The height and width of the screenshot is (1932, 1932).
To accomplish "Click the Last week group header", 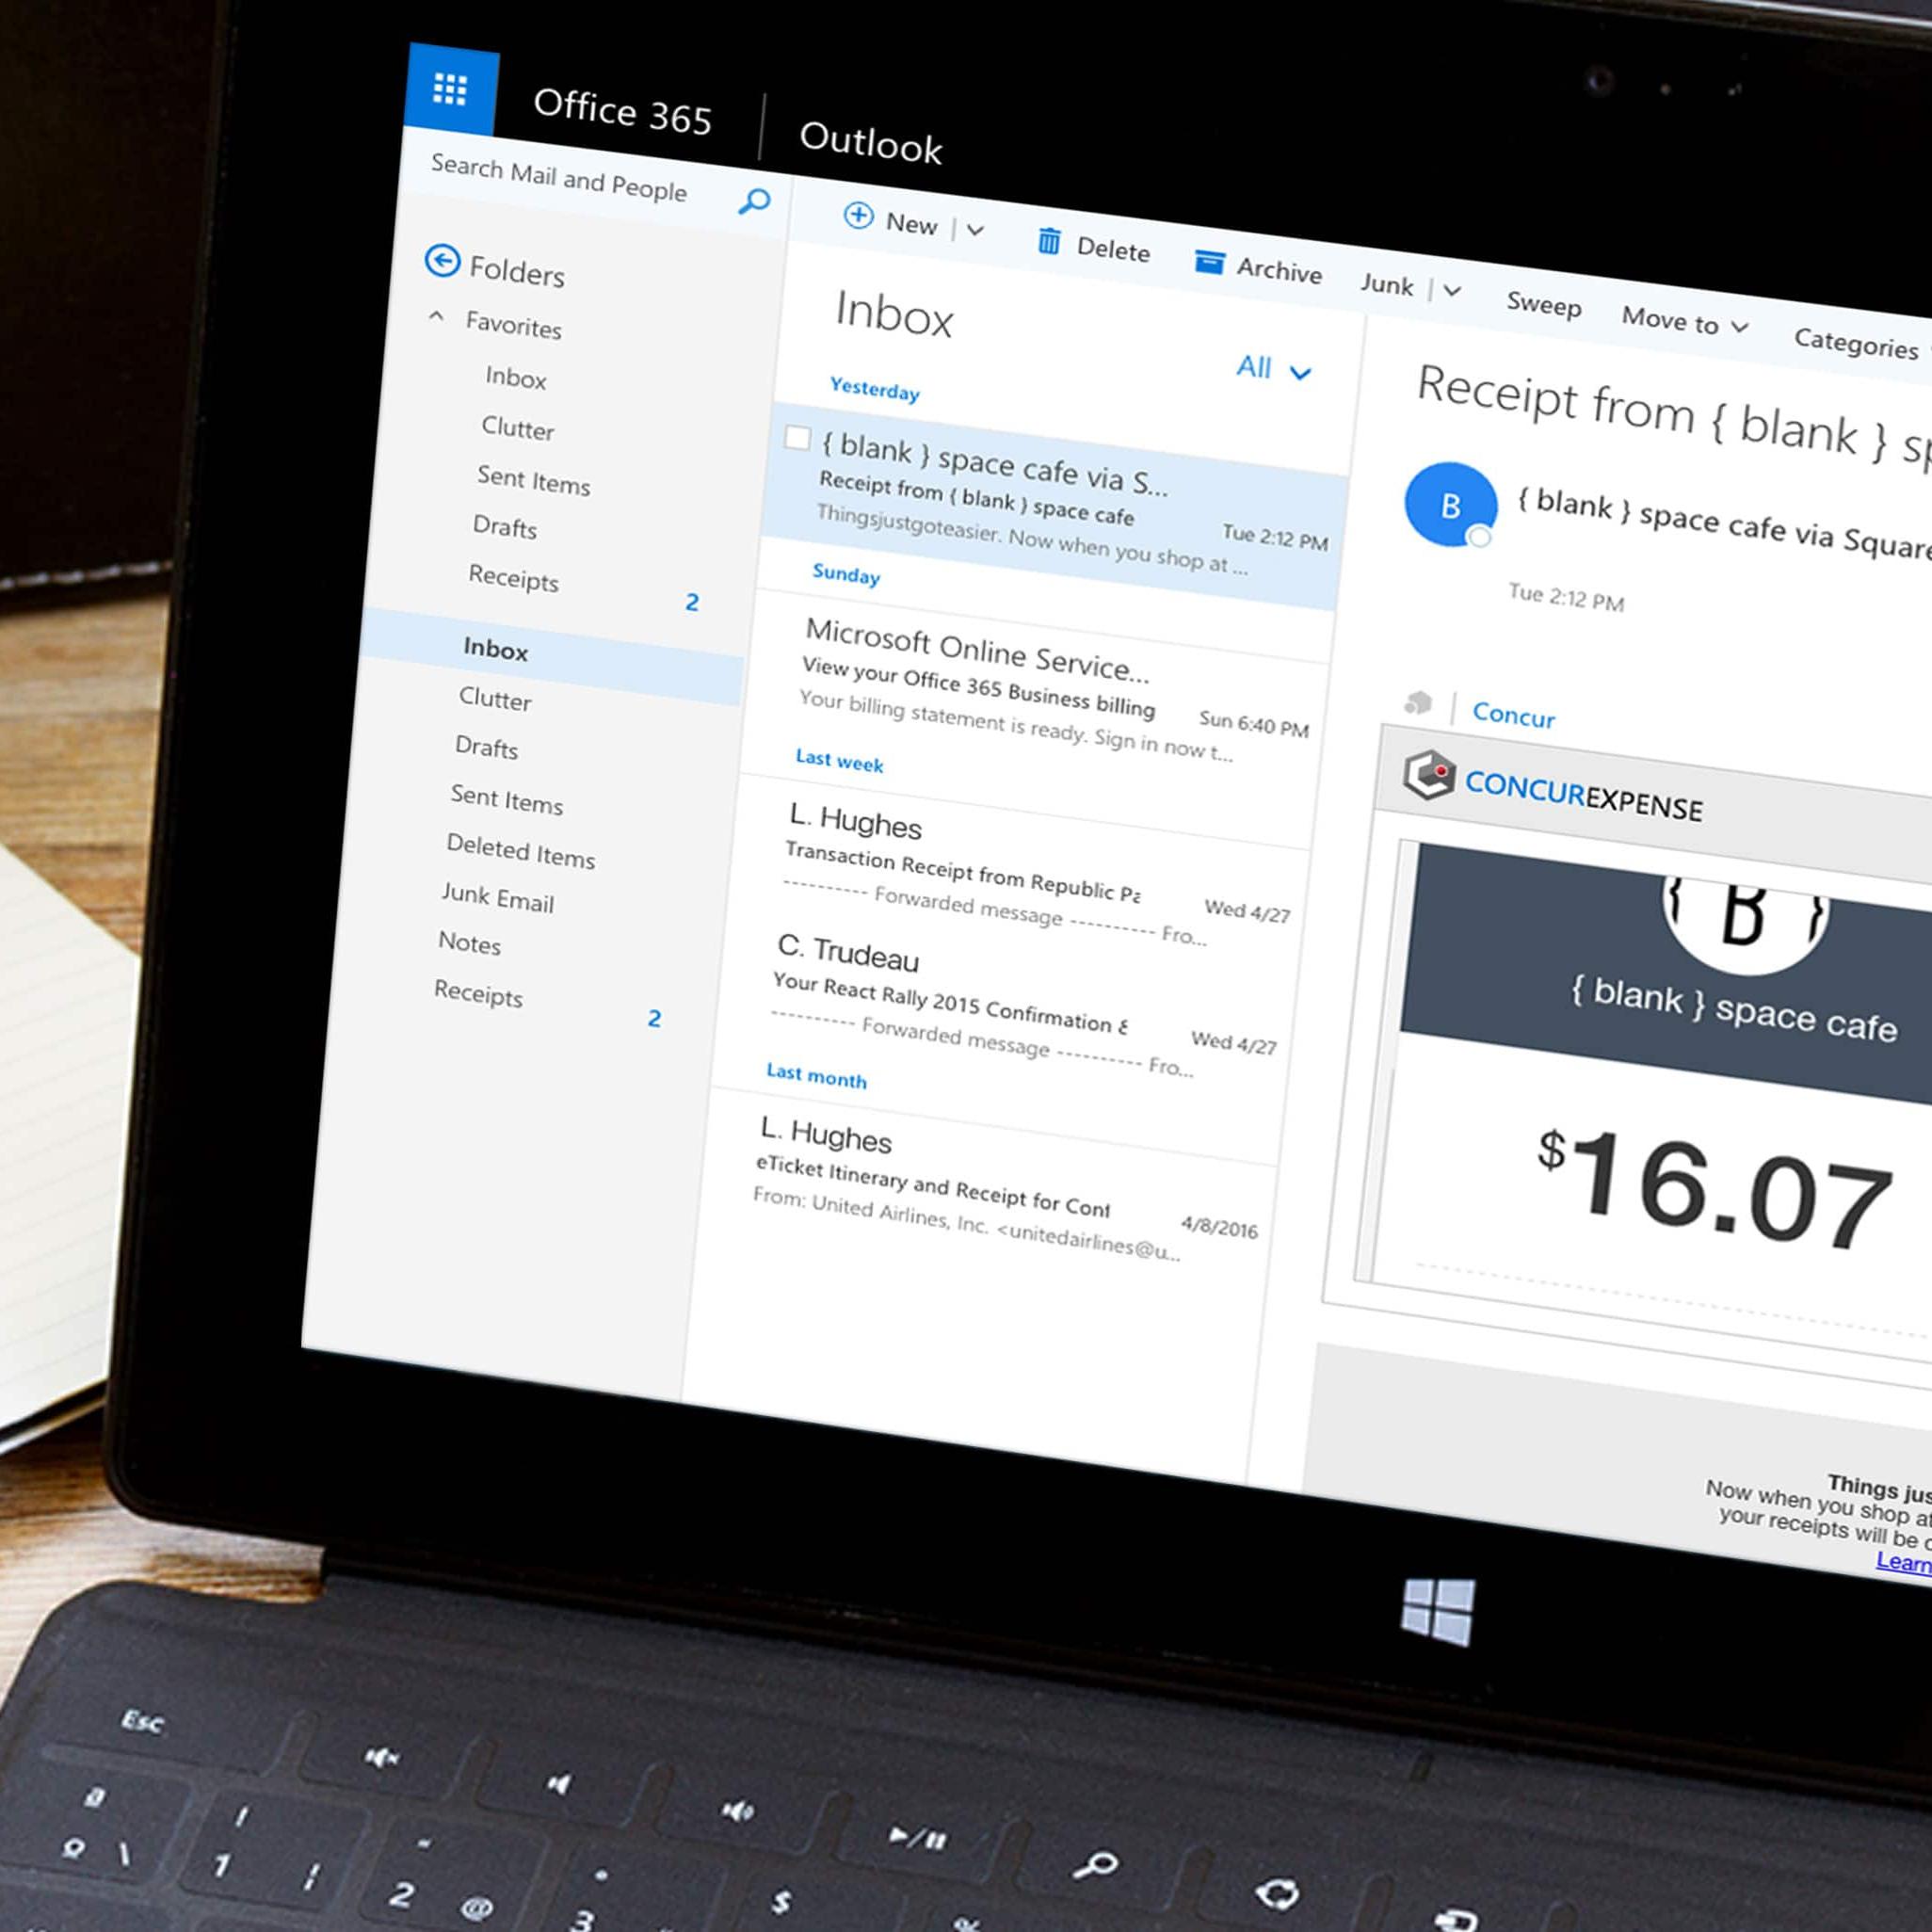I will 839,761.
